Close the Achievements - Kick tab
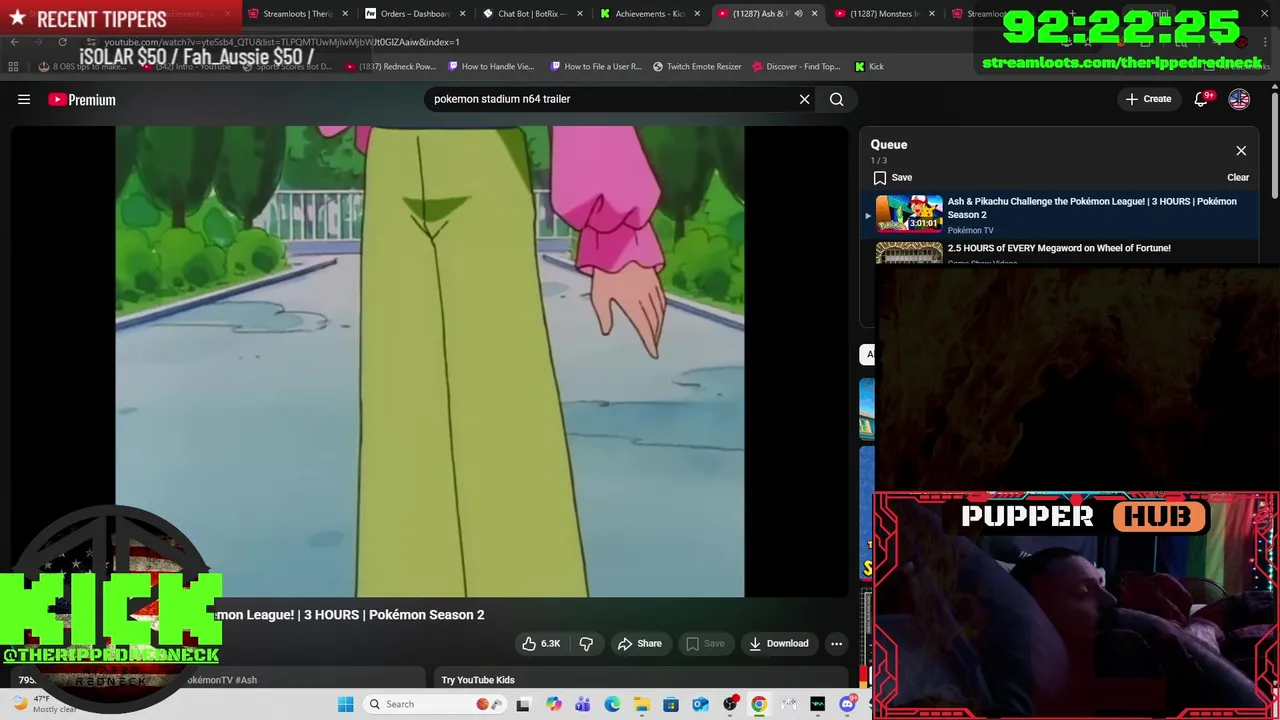The height and width of the screenshot is (720, 1280). click(697, 14)
